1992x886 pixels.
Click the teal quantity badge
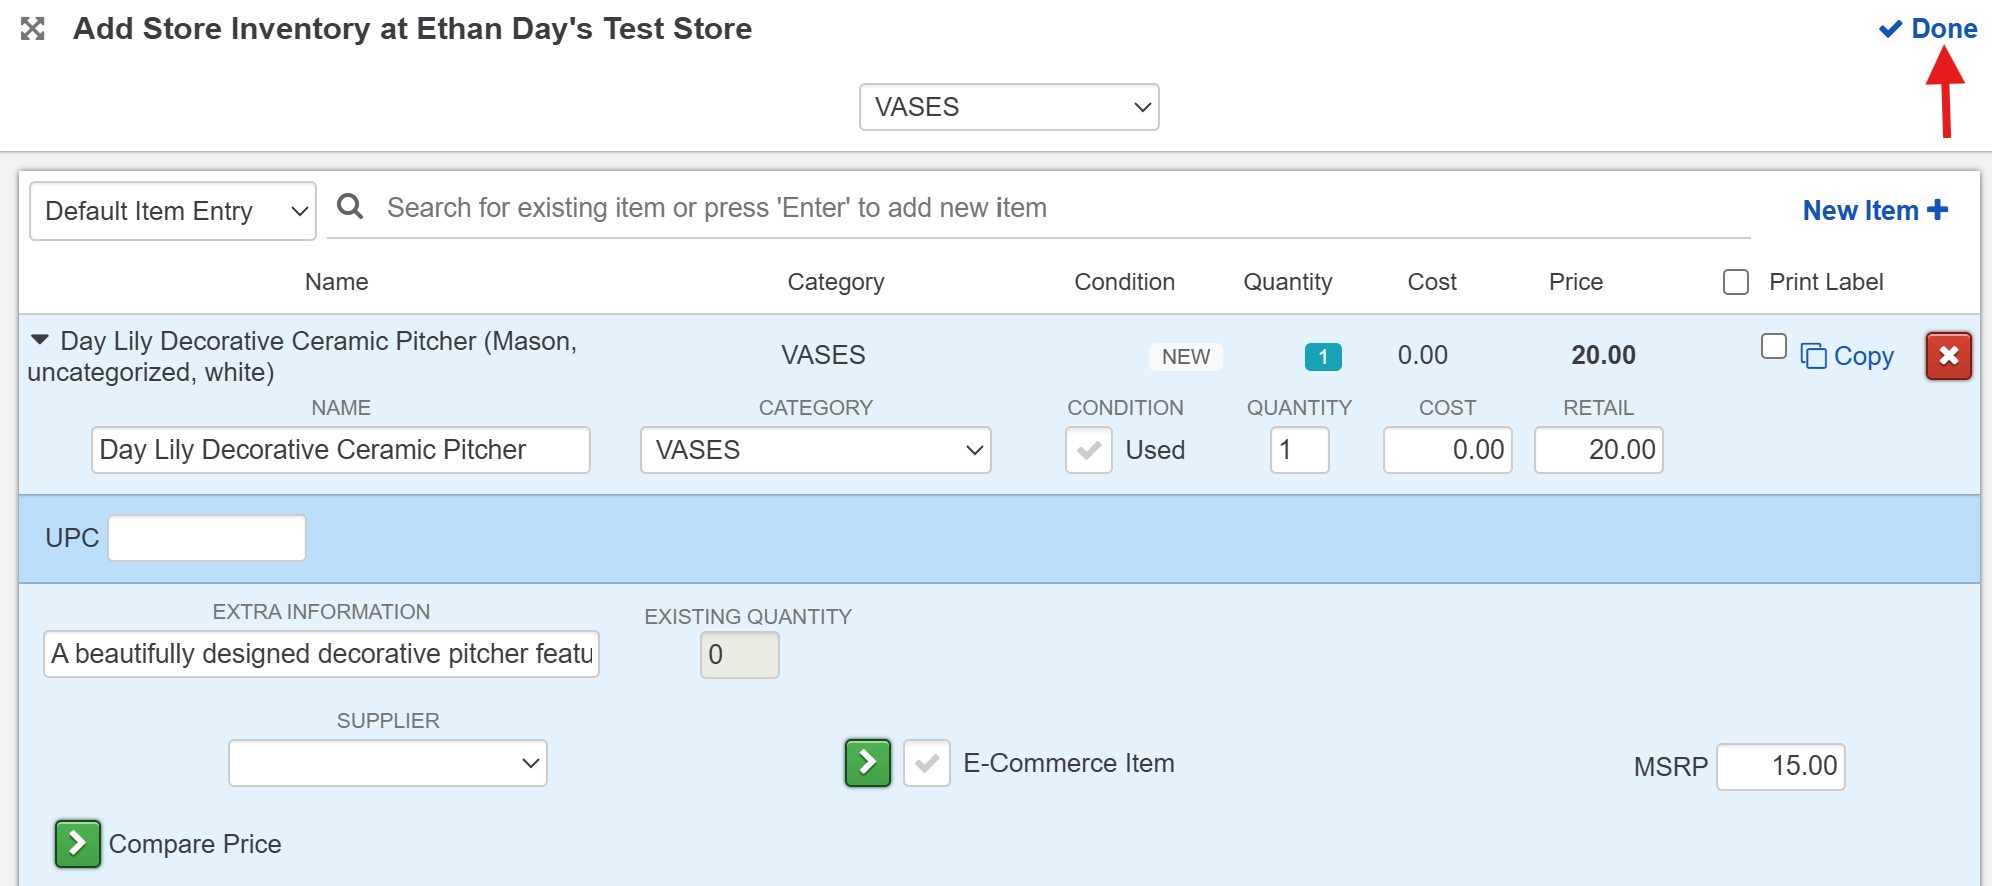pos(1322,357)
